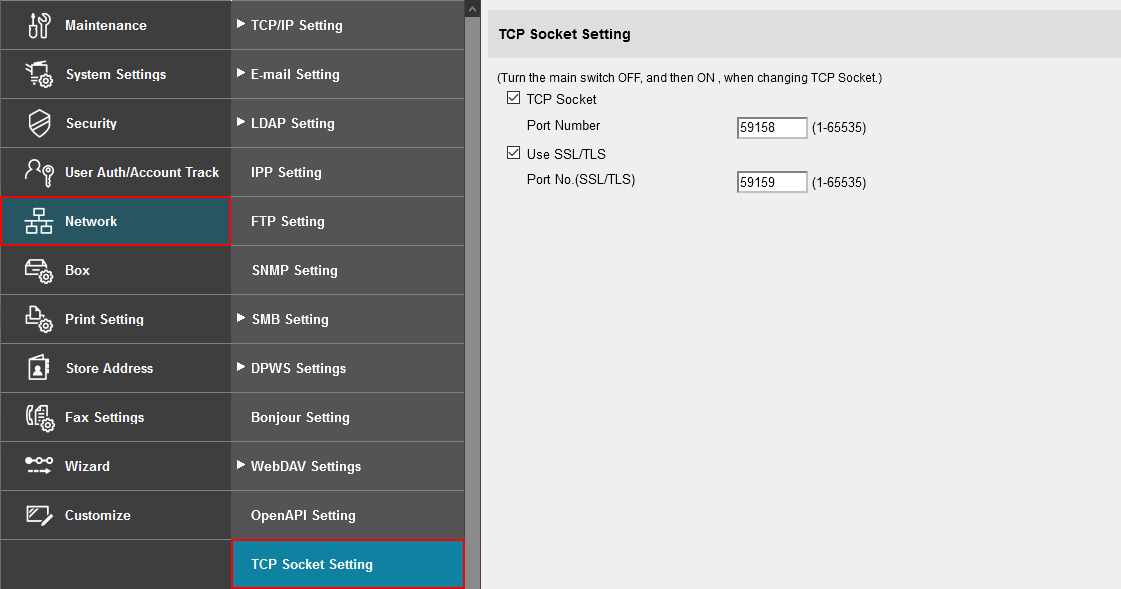Click the Print Setting icon

[x=39, y=319]
